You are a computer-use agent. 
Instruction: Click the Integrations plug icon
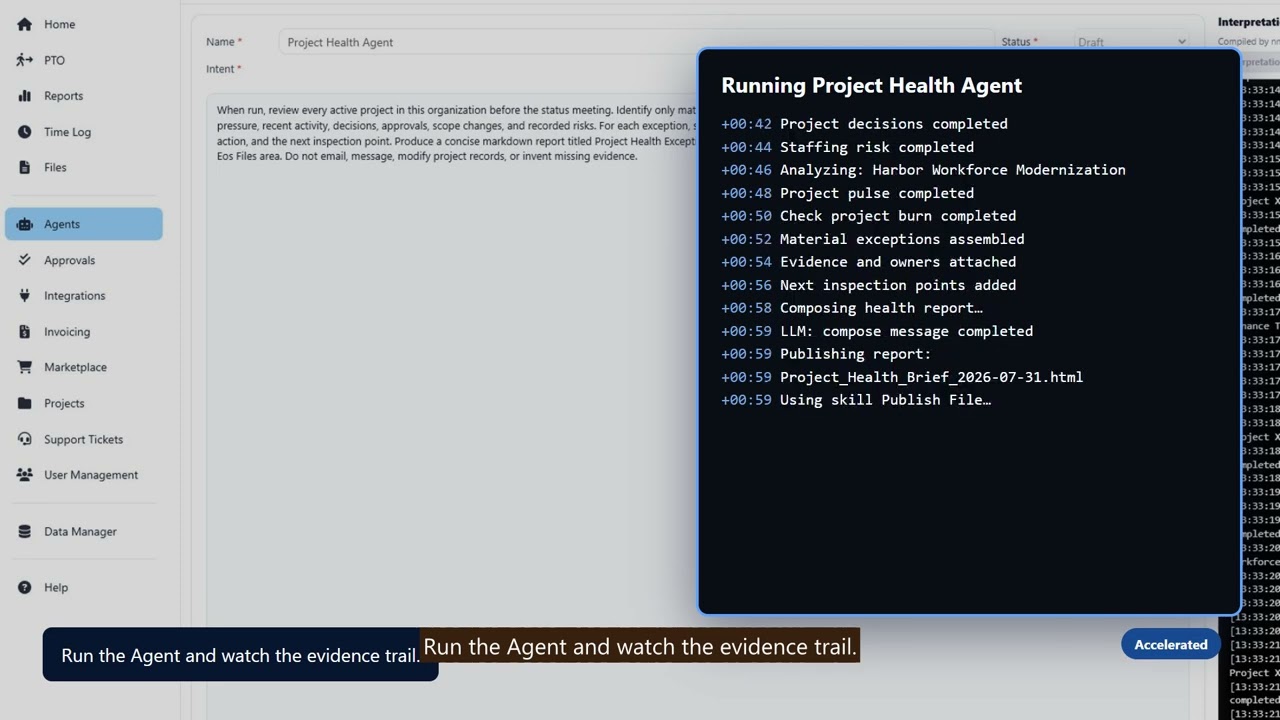coord(24,296)
